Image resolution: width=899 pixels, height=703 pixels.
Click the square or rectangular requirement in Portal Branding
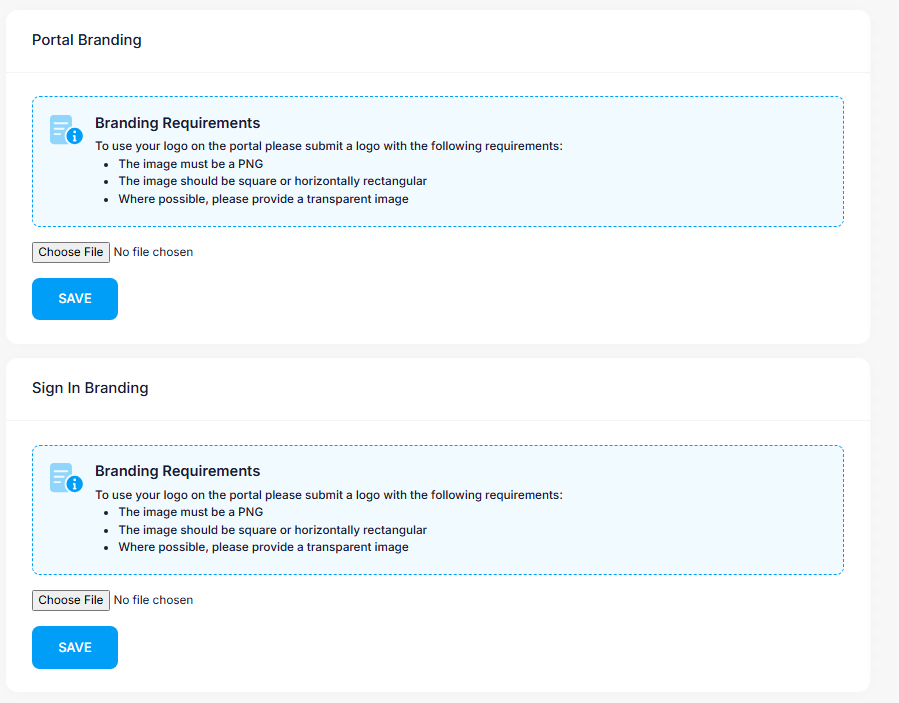[272, 181]
